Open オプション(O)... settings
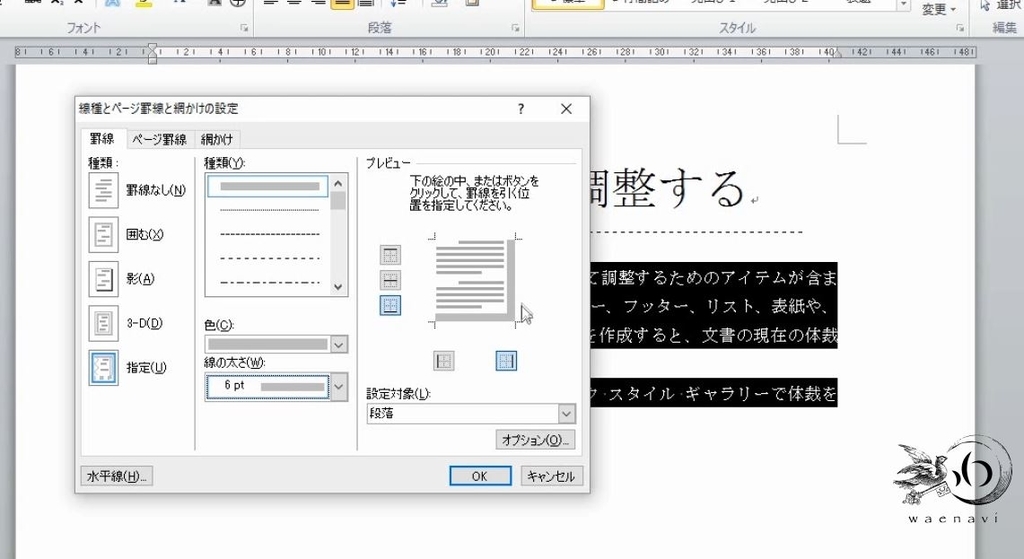The width and height of the screenshot is (1024, 559). (x=535, y=440)
